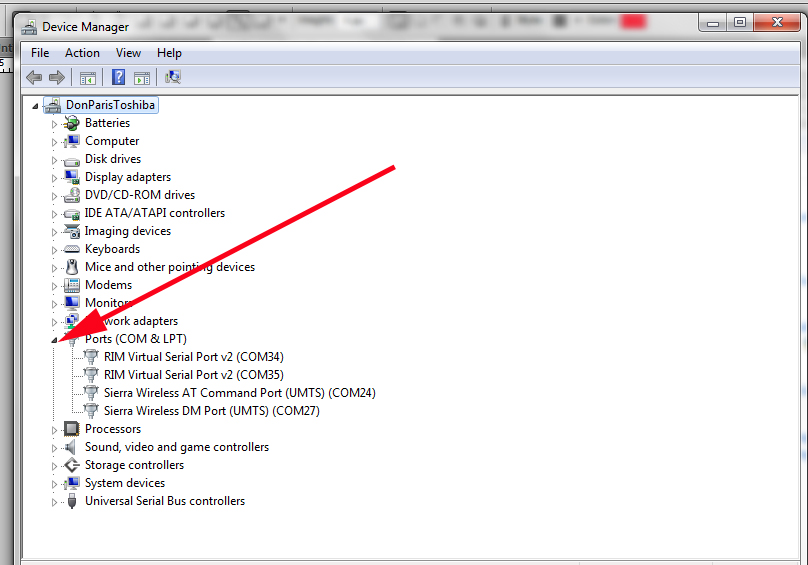Select Sierra Wireless AT Command Port (COM24)

[x=239, y=393]
